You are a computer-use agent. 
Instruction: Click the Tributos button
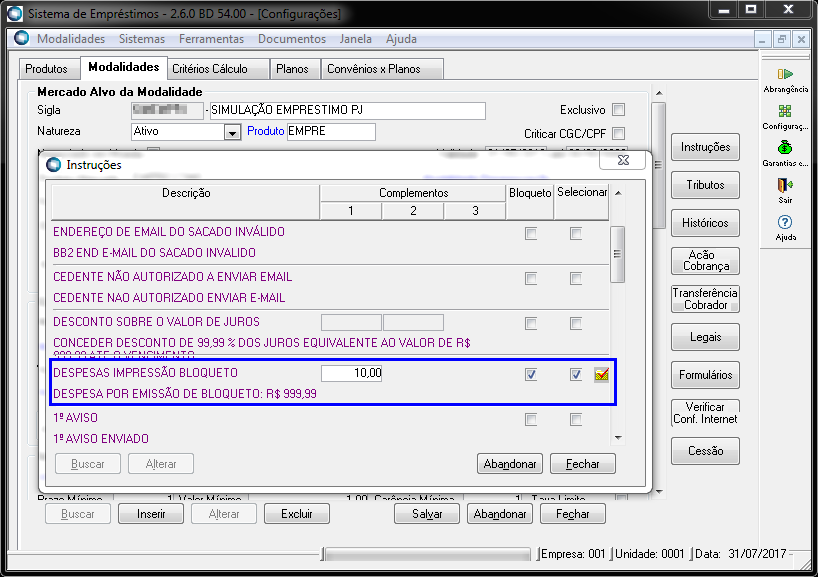tap(705, 185)
